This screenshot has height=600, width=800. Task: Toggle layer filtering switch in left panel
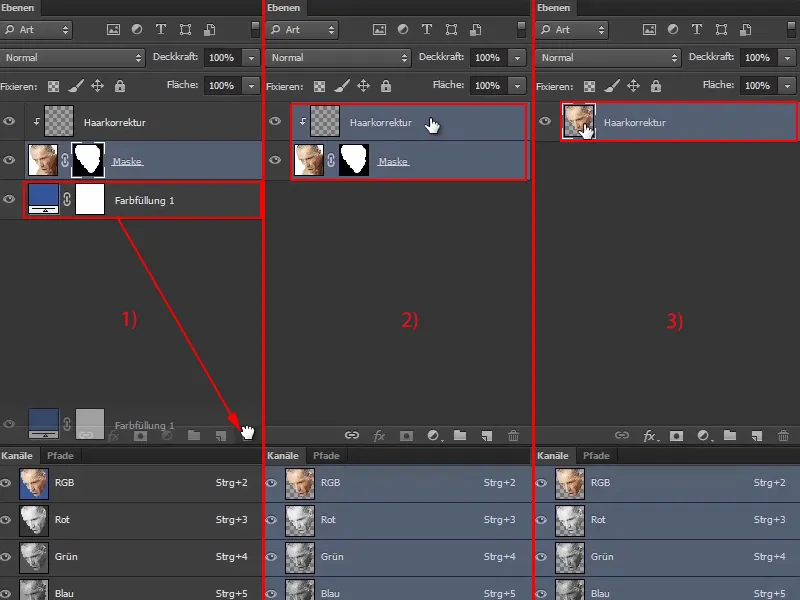pos(255,29)
